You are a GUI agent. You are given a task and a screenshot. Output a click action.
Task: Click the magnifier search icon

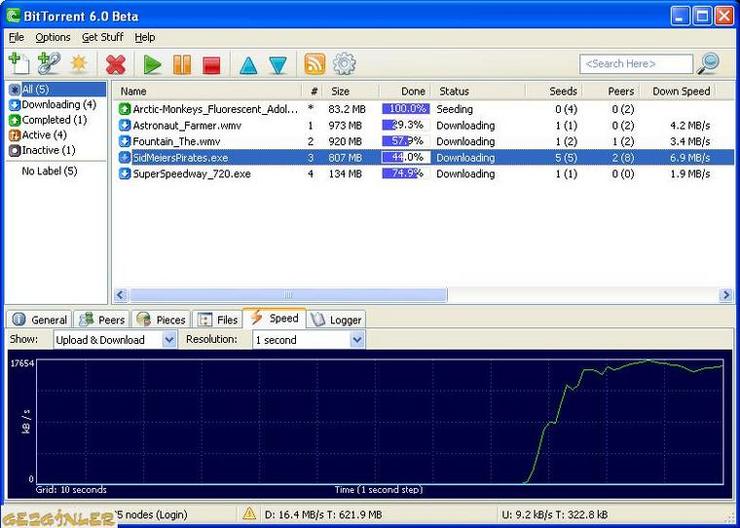pyautogui.click(x=708, y=63)
